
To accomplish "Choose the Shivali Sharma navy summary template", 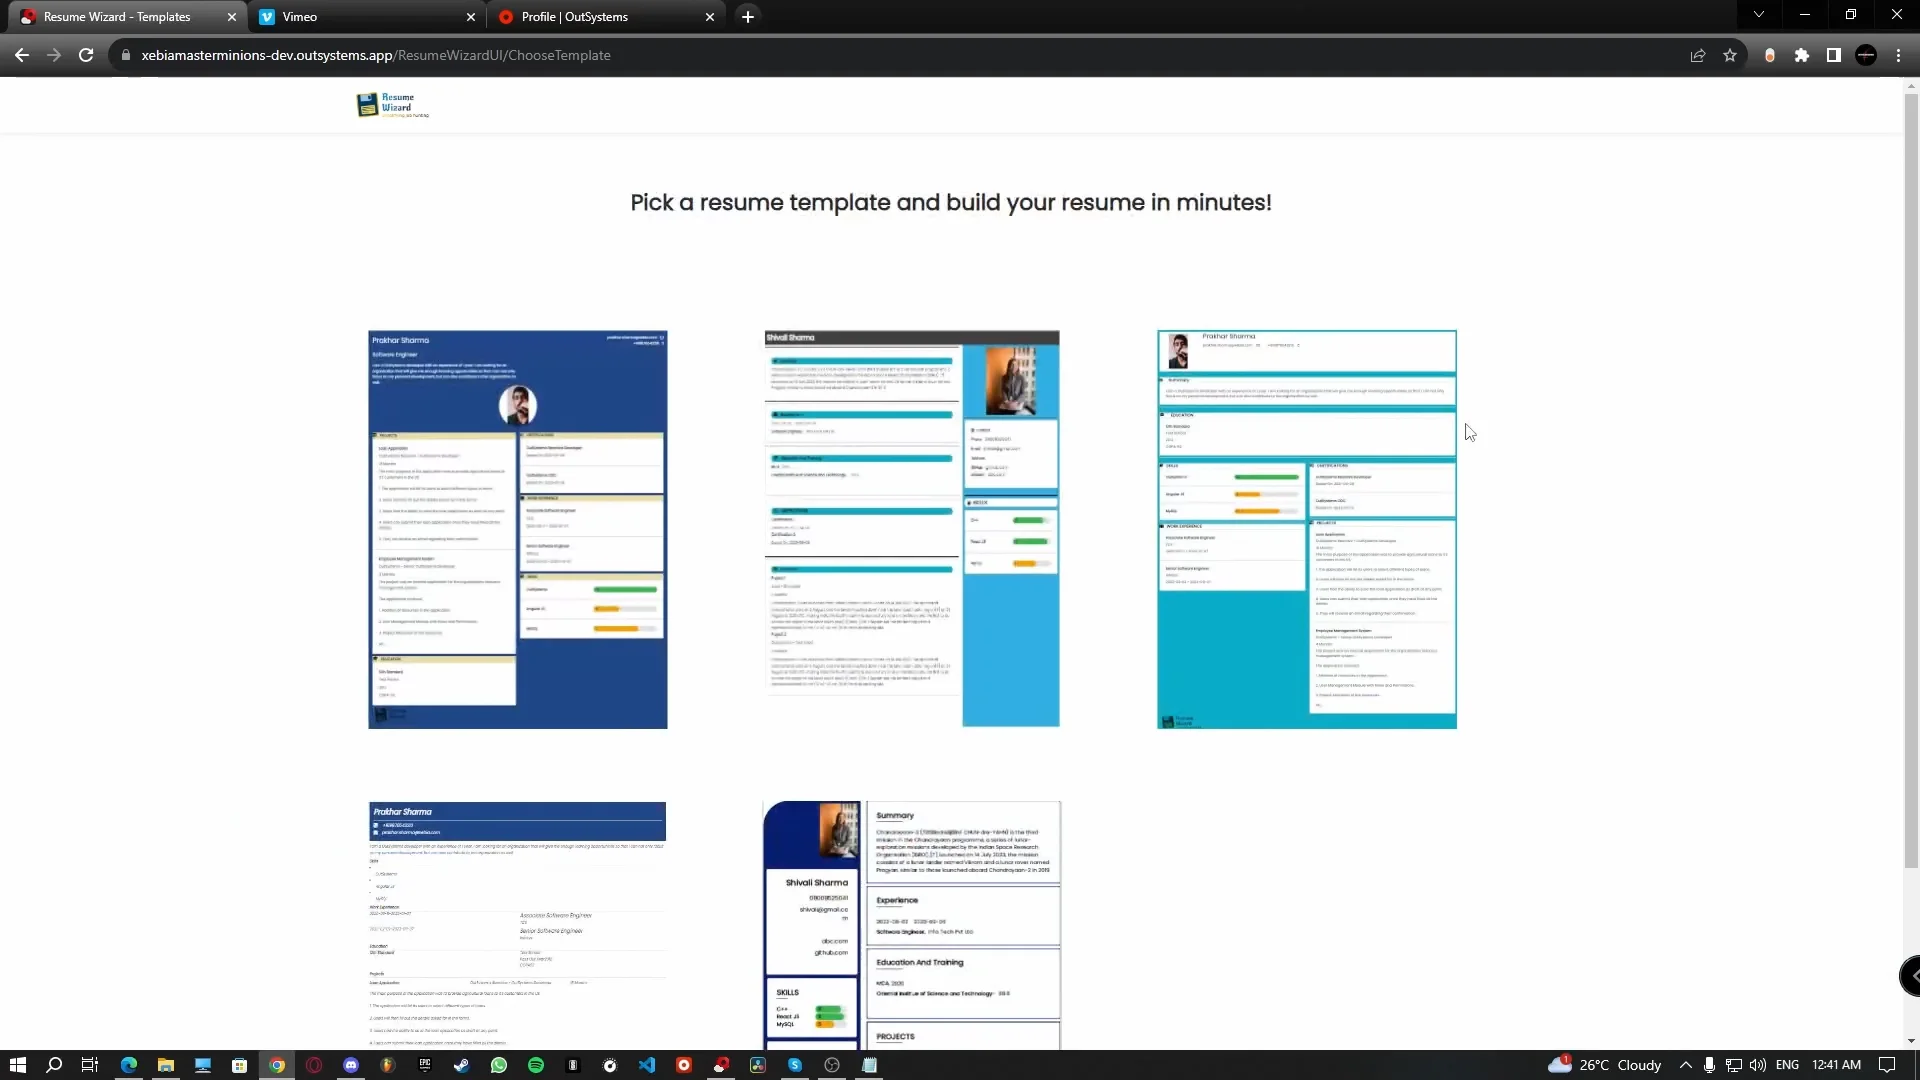I will (x=912, y=925).
